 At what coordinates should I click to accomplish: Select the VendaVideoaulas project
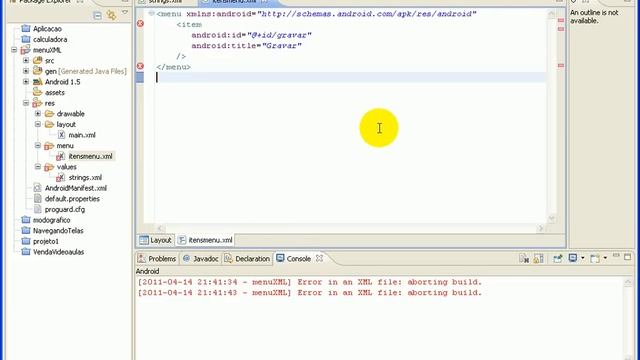(x=58, y=252)
